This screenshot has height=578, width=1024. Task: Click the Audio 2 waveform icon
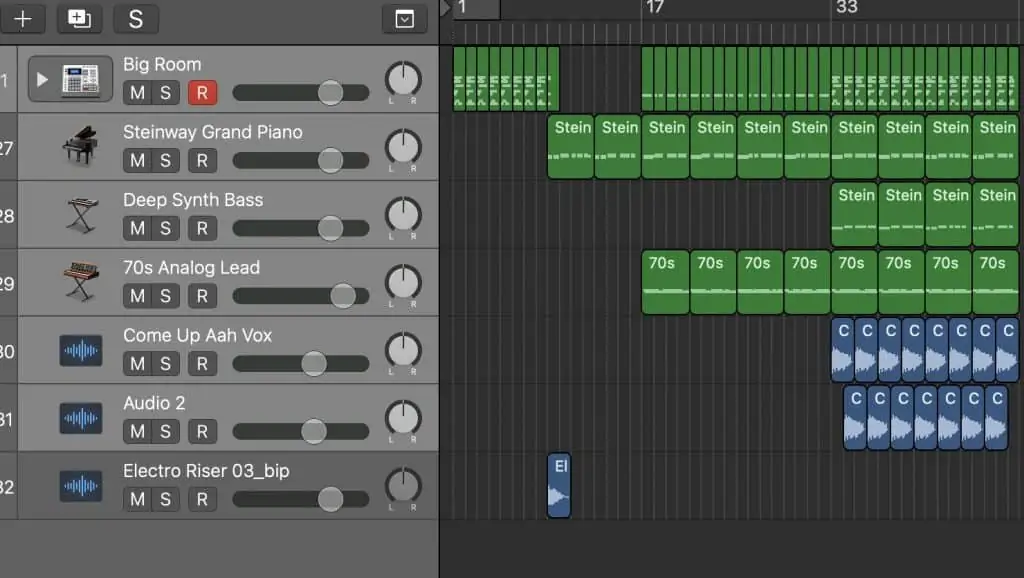point(81,419)
